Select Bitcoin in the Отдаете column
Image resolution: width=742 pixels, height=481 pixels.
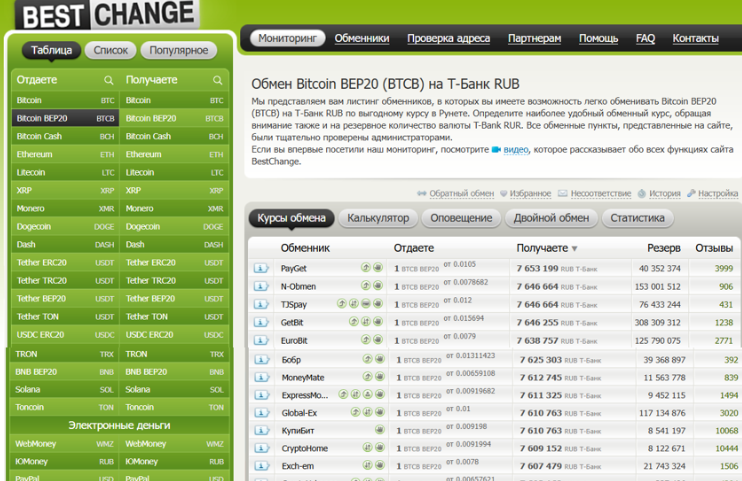[65, 100]
